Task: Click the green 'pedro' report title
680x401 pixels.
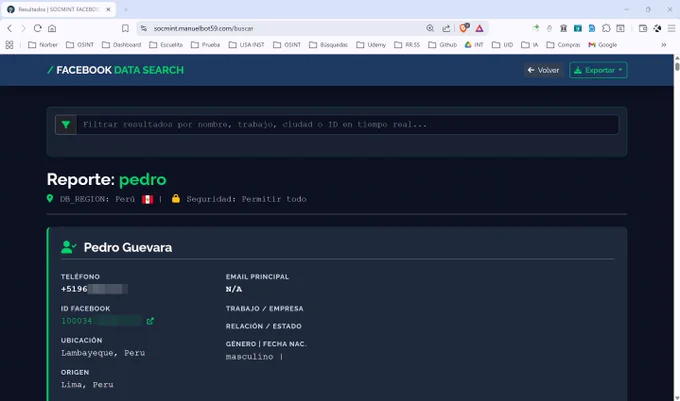Action: (143, 179)
